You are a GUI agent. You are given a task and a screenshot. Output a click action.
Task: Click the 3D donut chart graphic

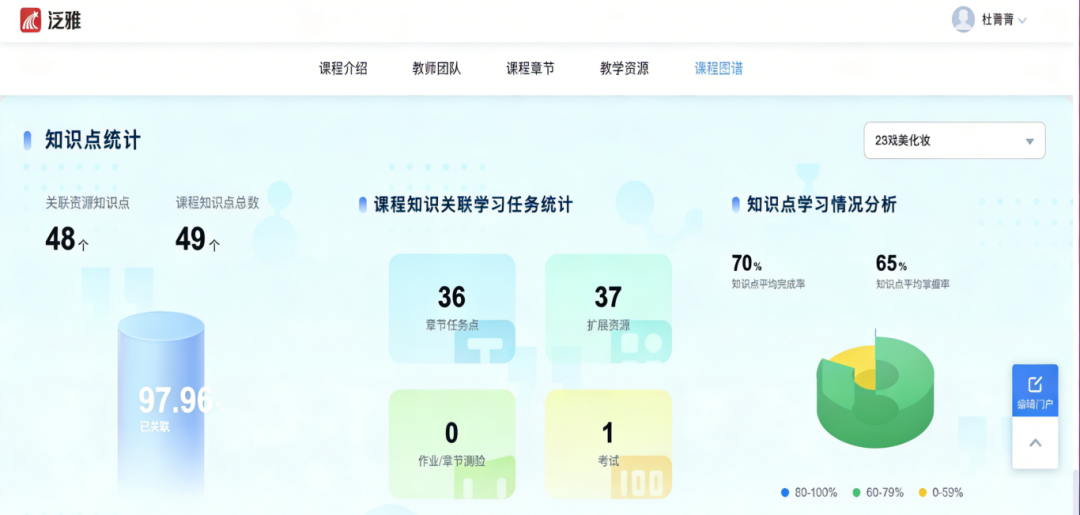point(875,392)
